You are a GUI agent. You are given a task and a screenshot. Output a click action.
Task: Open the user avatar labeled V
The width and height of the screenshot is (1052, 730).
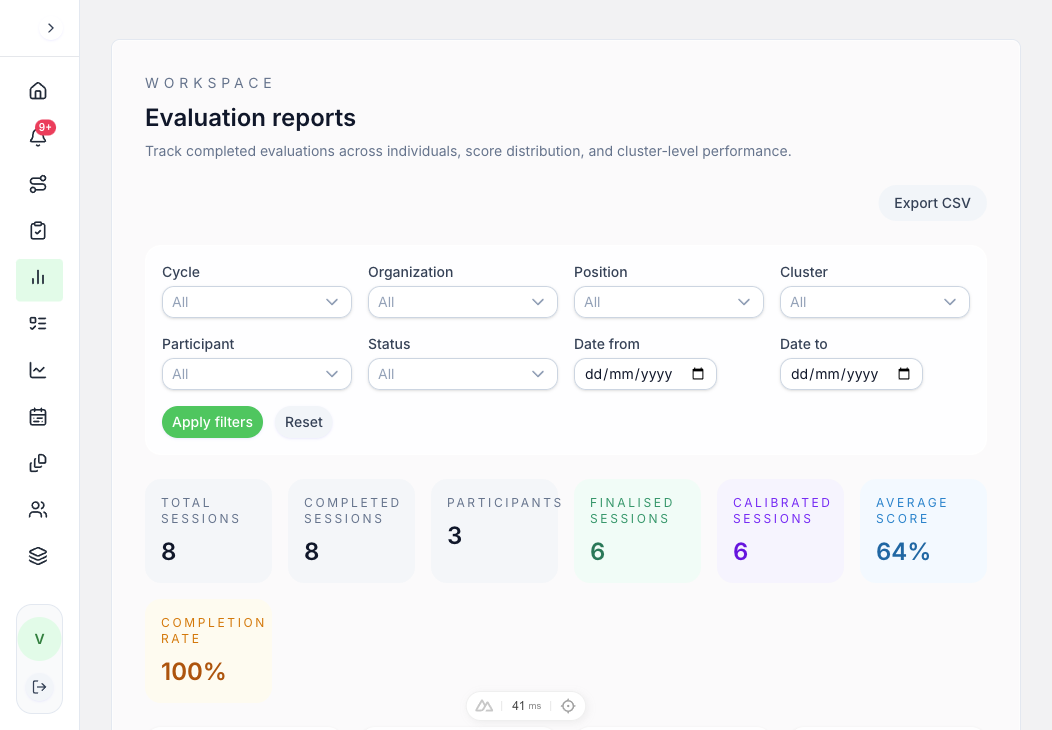click(x=40, y=639)
